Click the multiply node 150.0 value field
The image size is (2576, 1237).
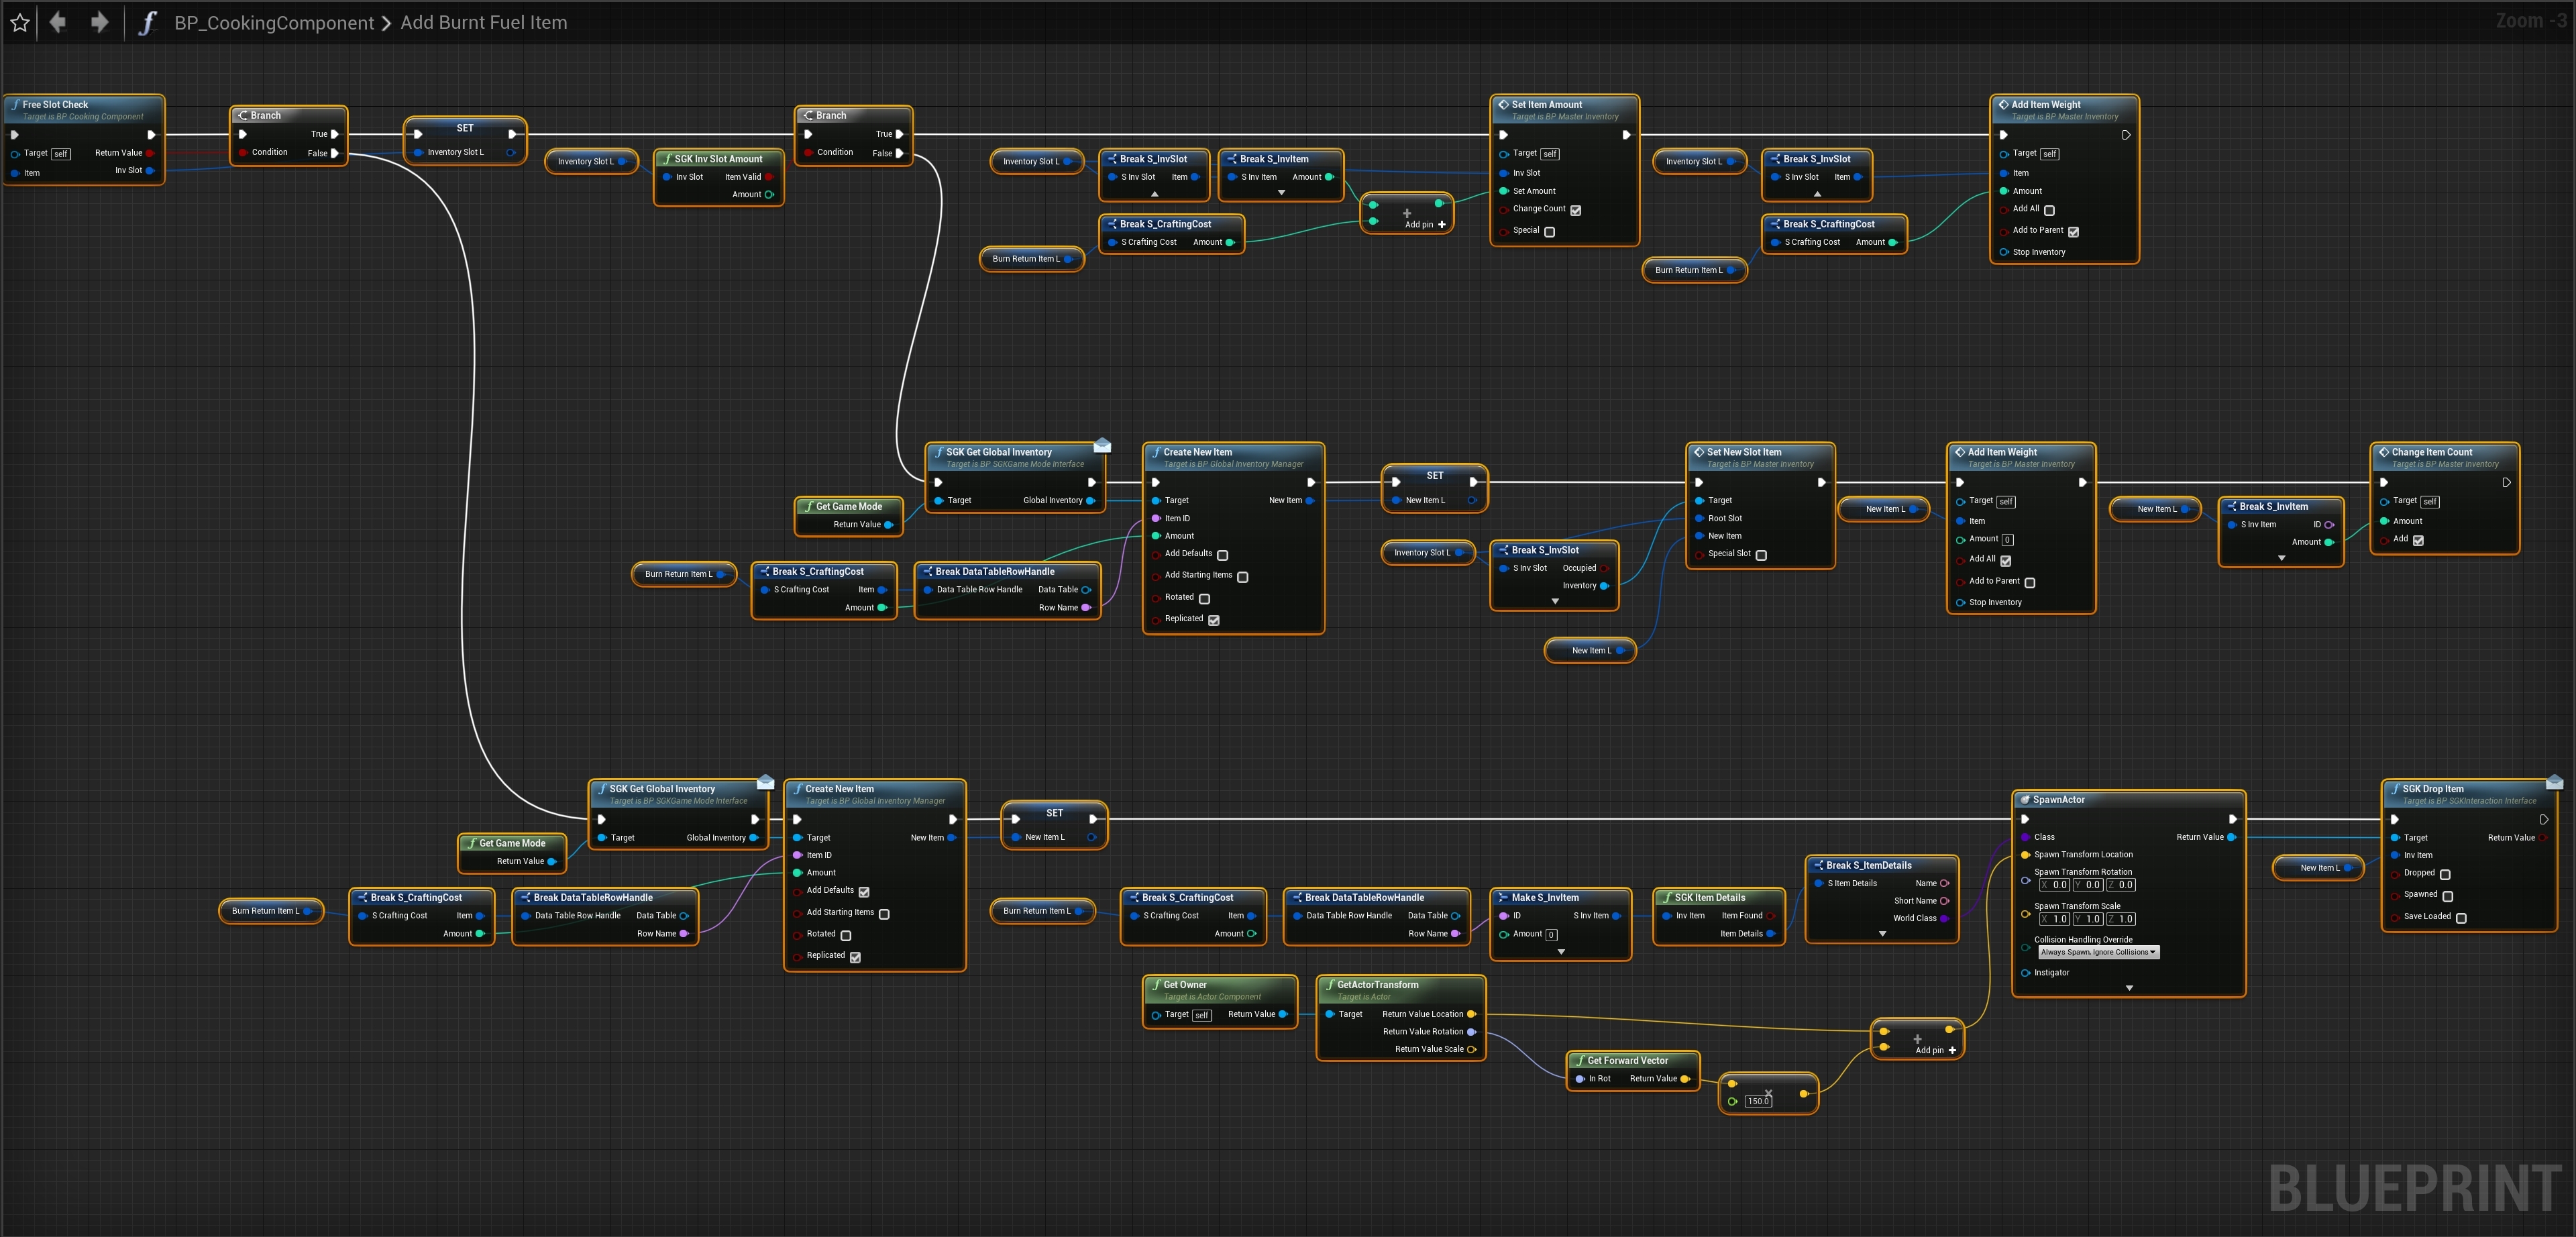[x=1758, y=1101]
